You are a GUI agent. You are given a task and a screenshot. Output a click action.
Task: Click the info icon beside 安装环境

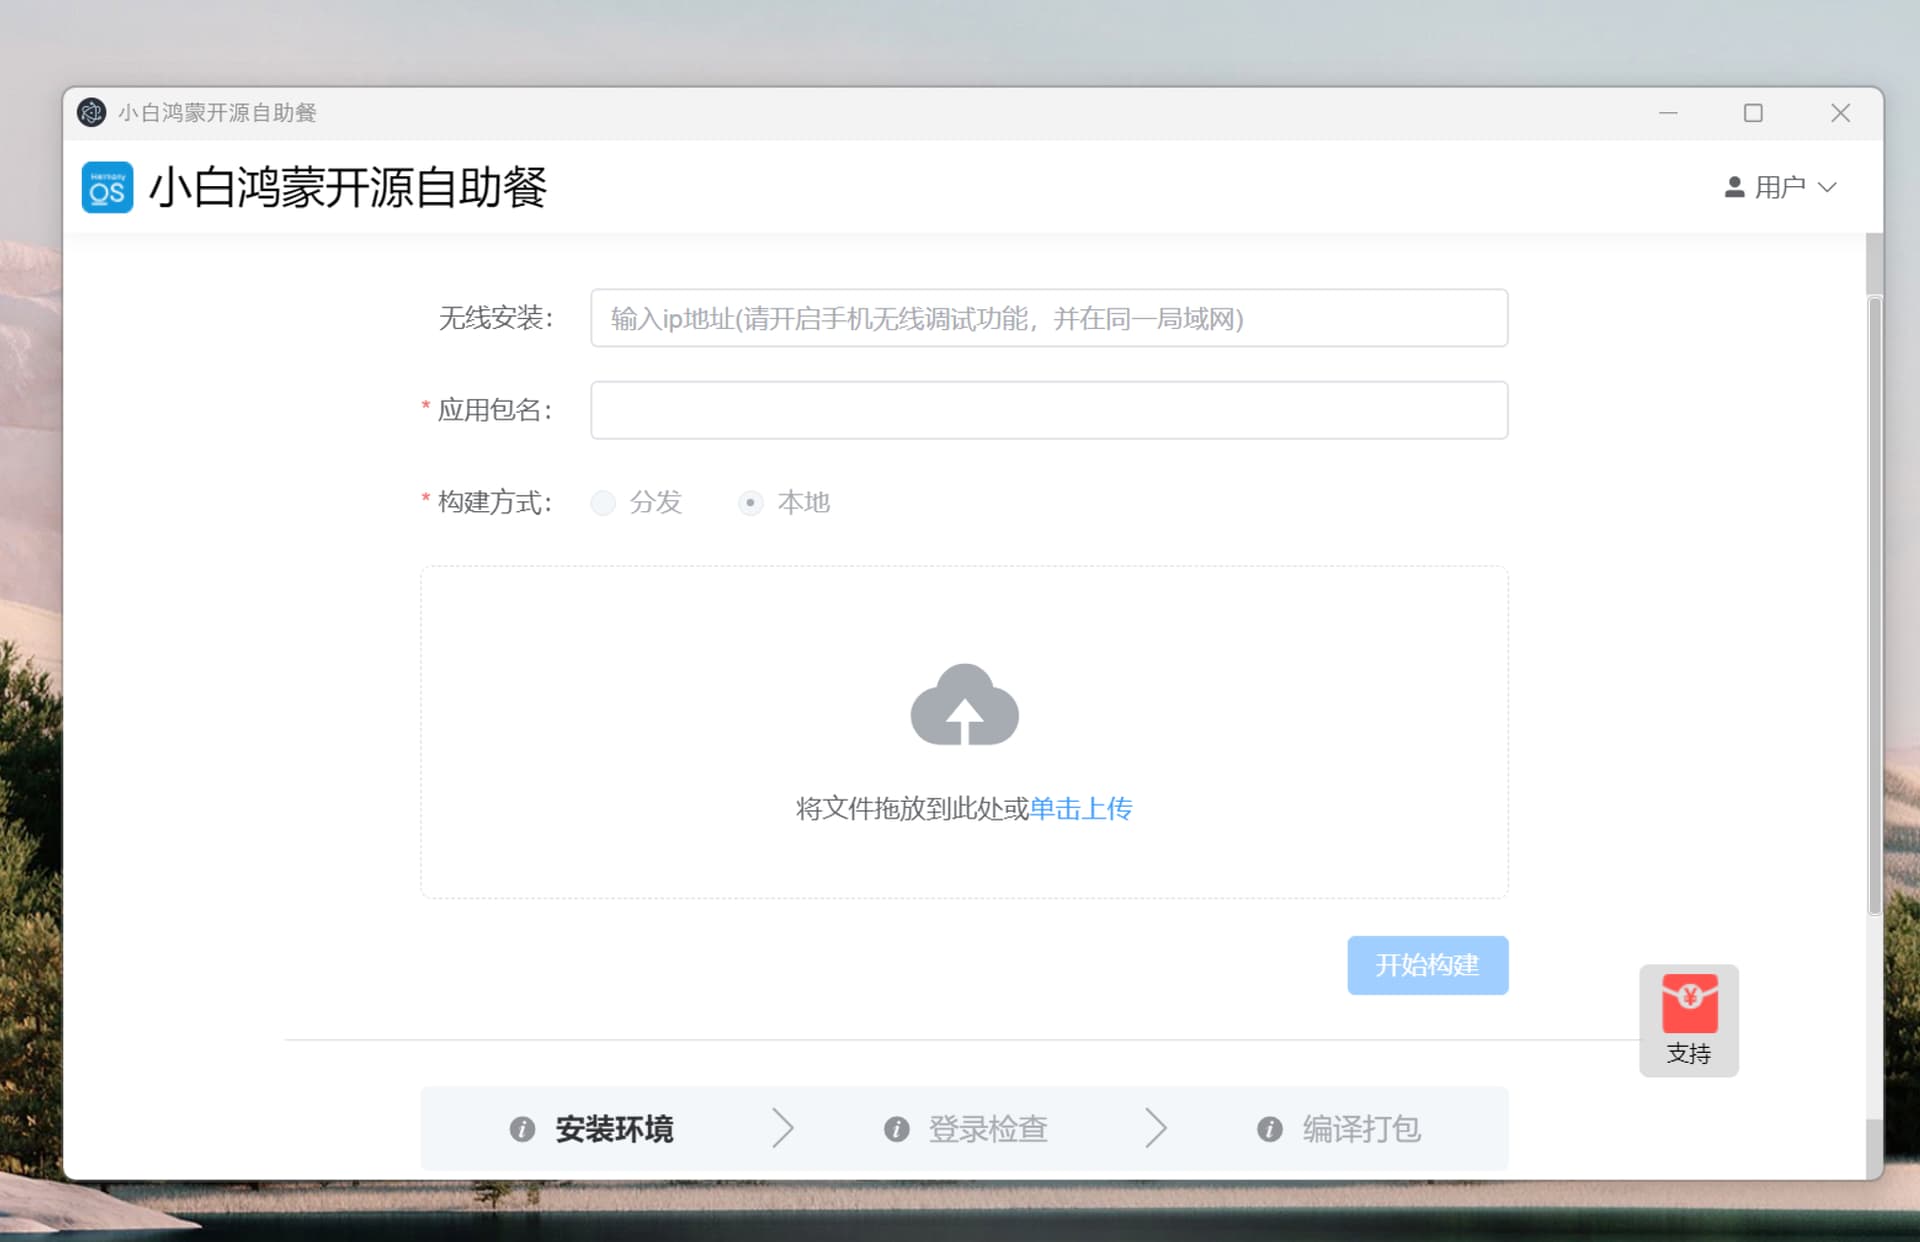point(522,1129)
